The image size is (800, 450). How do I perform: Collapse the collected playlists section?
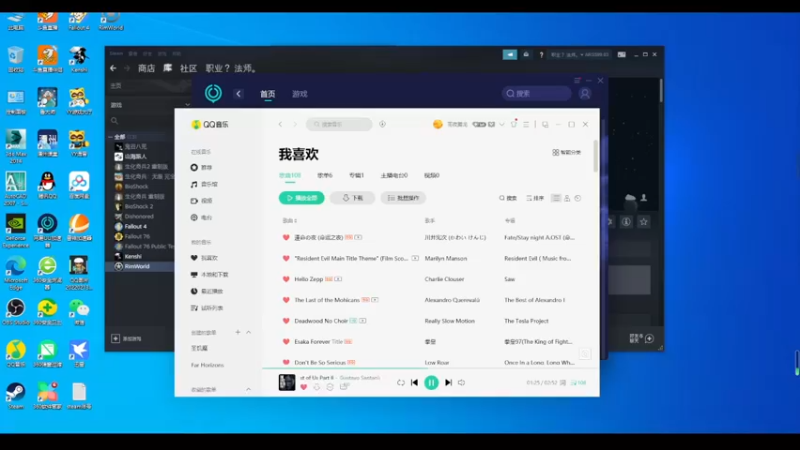pos(248,389)
